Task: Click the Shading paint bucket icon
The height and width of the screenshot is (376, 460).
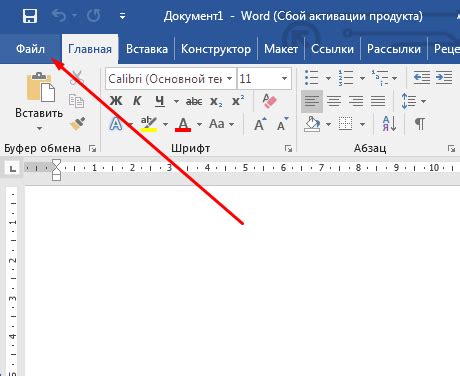Action: coord(312,124)
